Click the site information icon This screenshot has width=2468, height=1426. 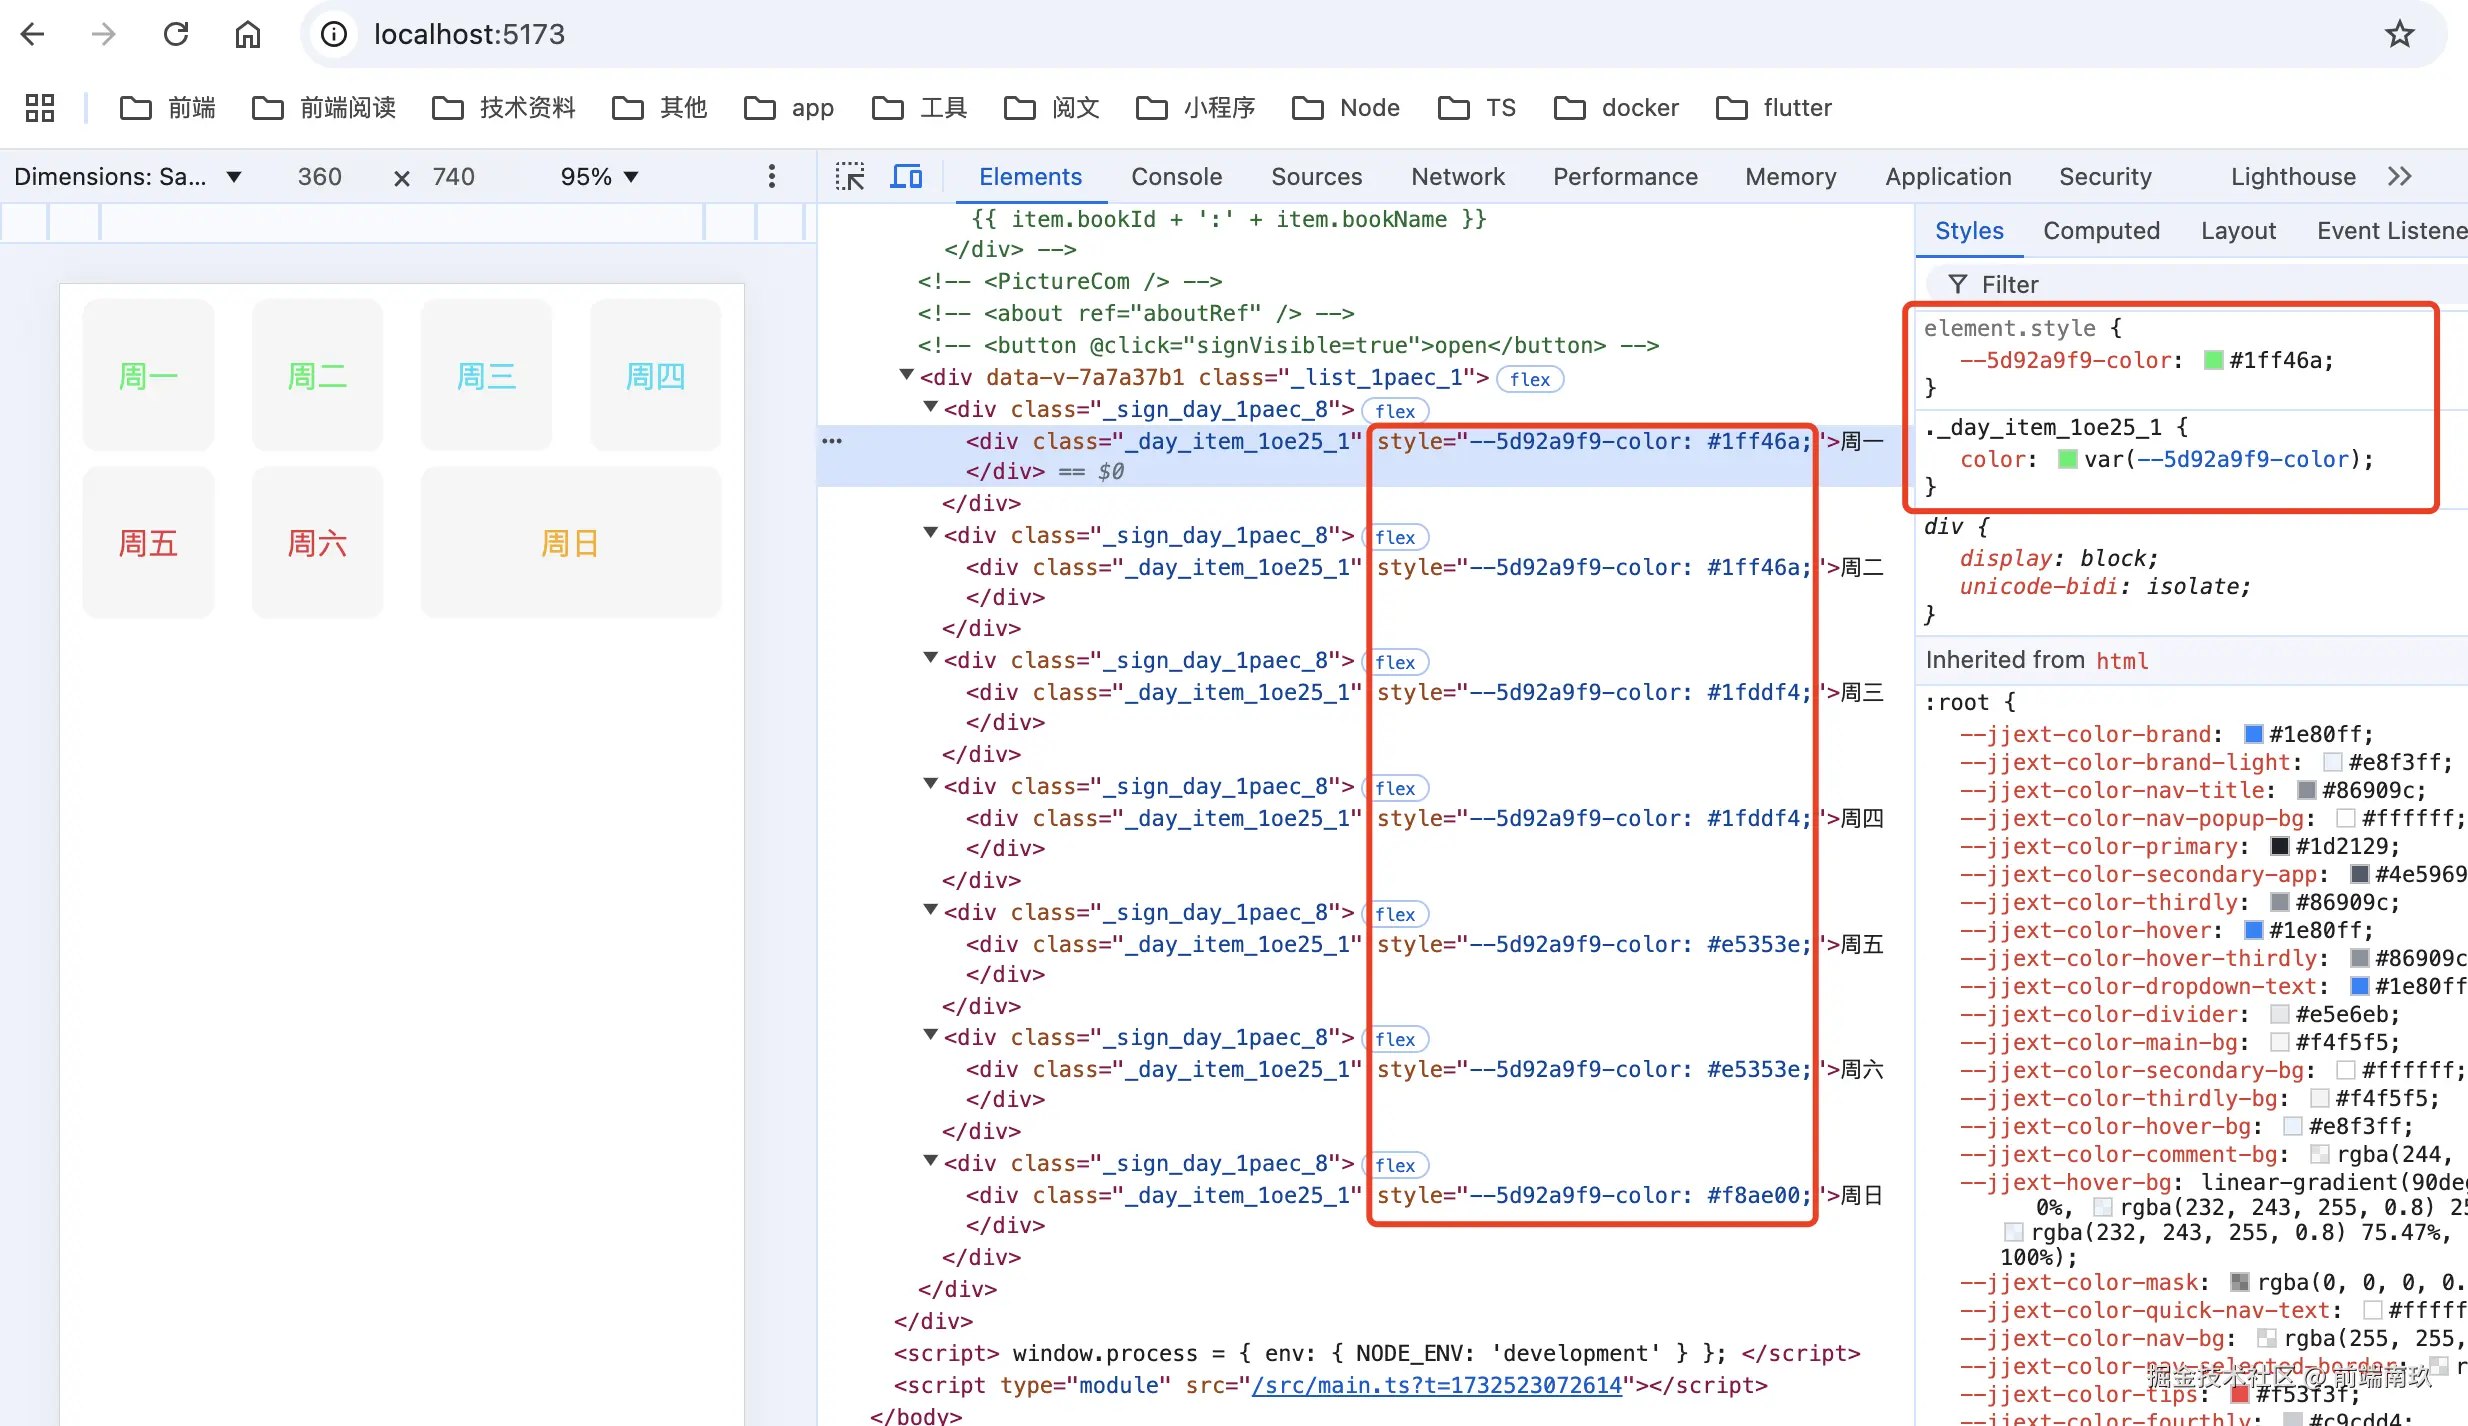point(334,35)
